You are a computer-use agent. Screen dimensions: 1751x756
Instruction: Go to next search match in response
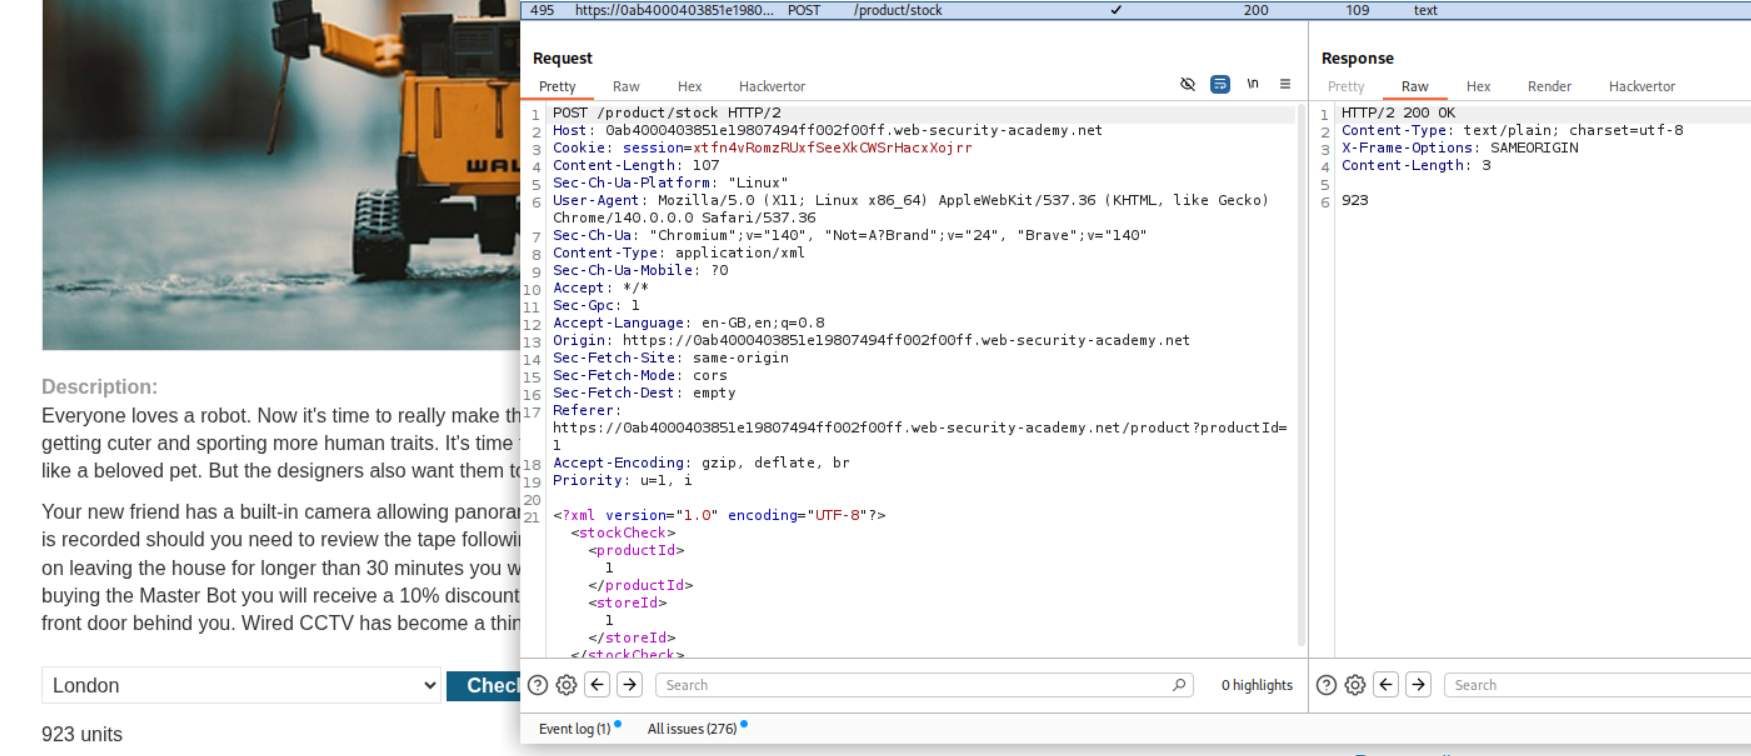[1418, 685]
